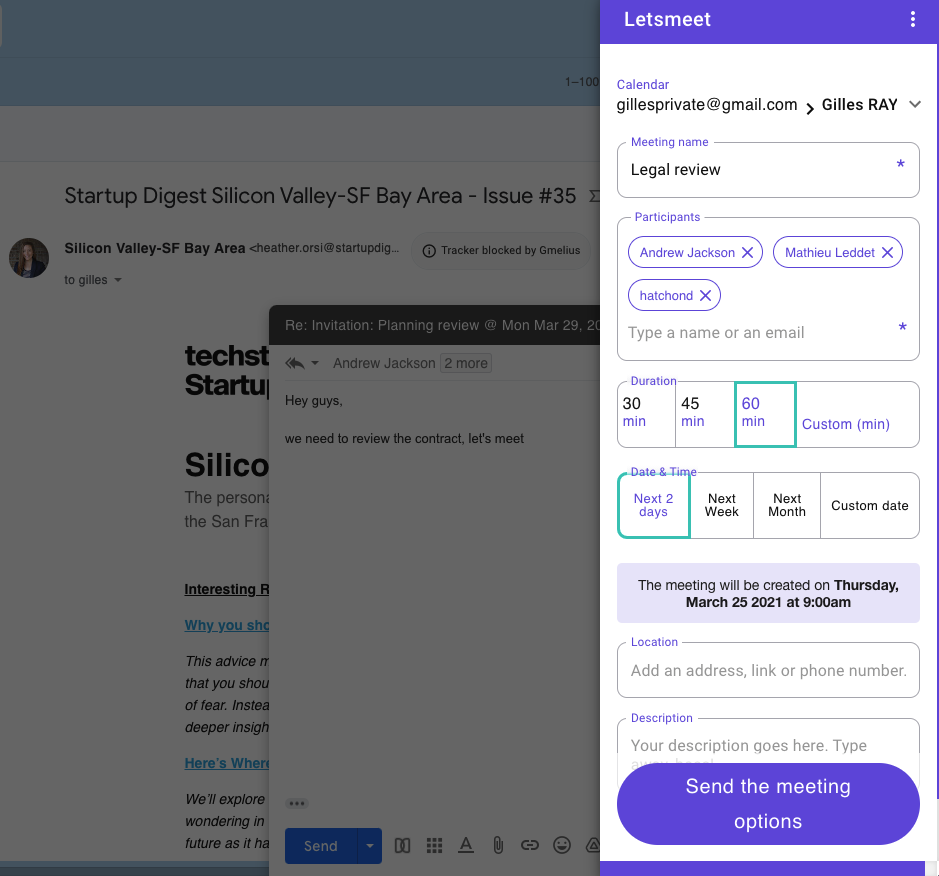The height and width of the screenshot is (876, 939).
Task: Remove Mathieu Leddet participant chip
Action: [x=887, y=253]
